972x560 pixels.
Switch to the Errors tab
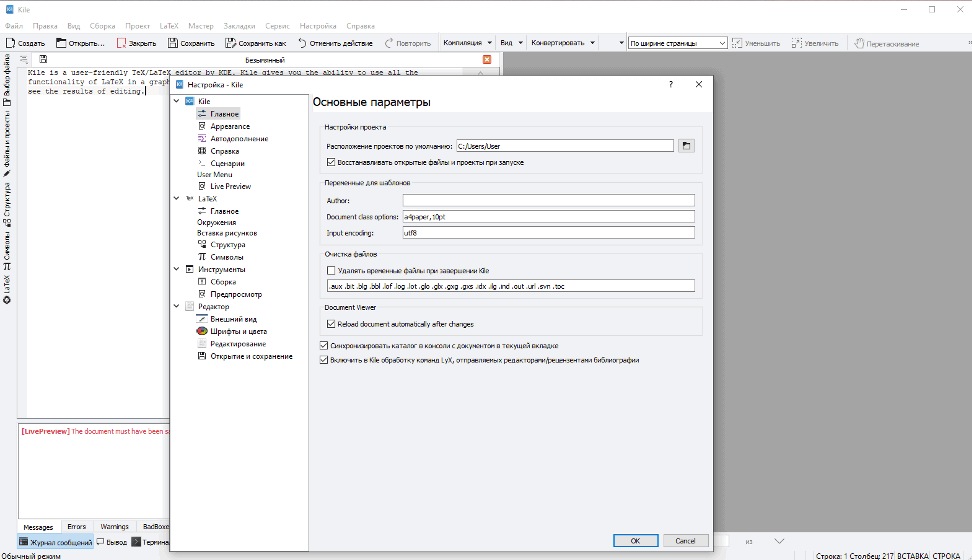(76, 527)
